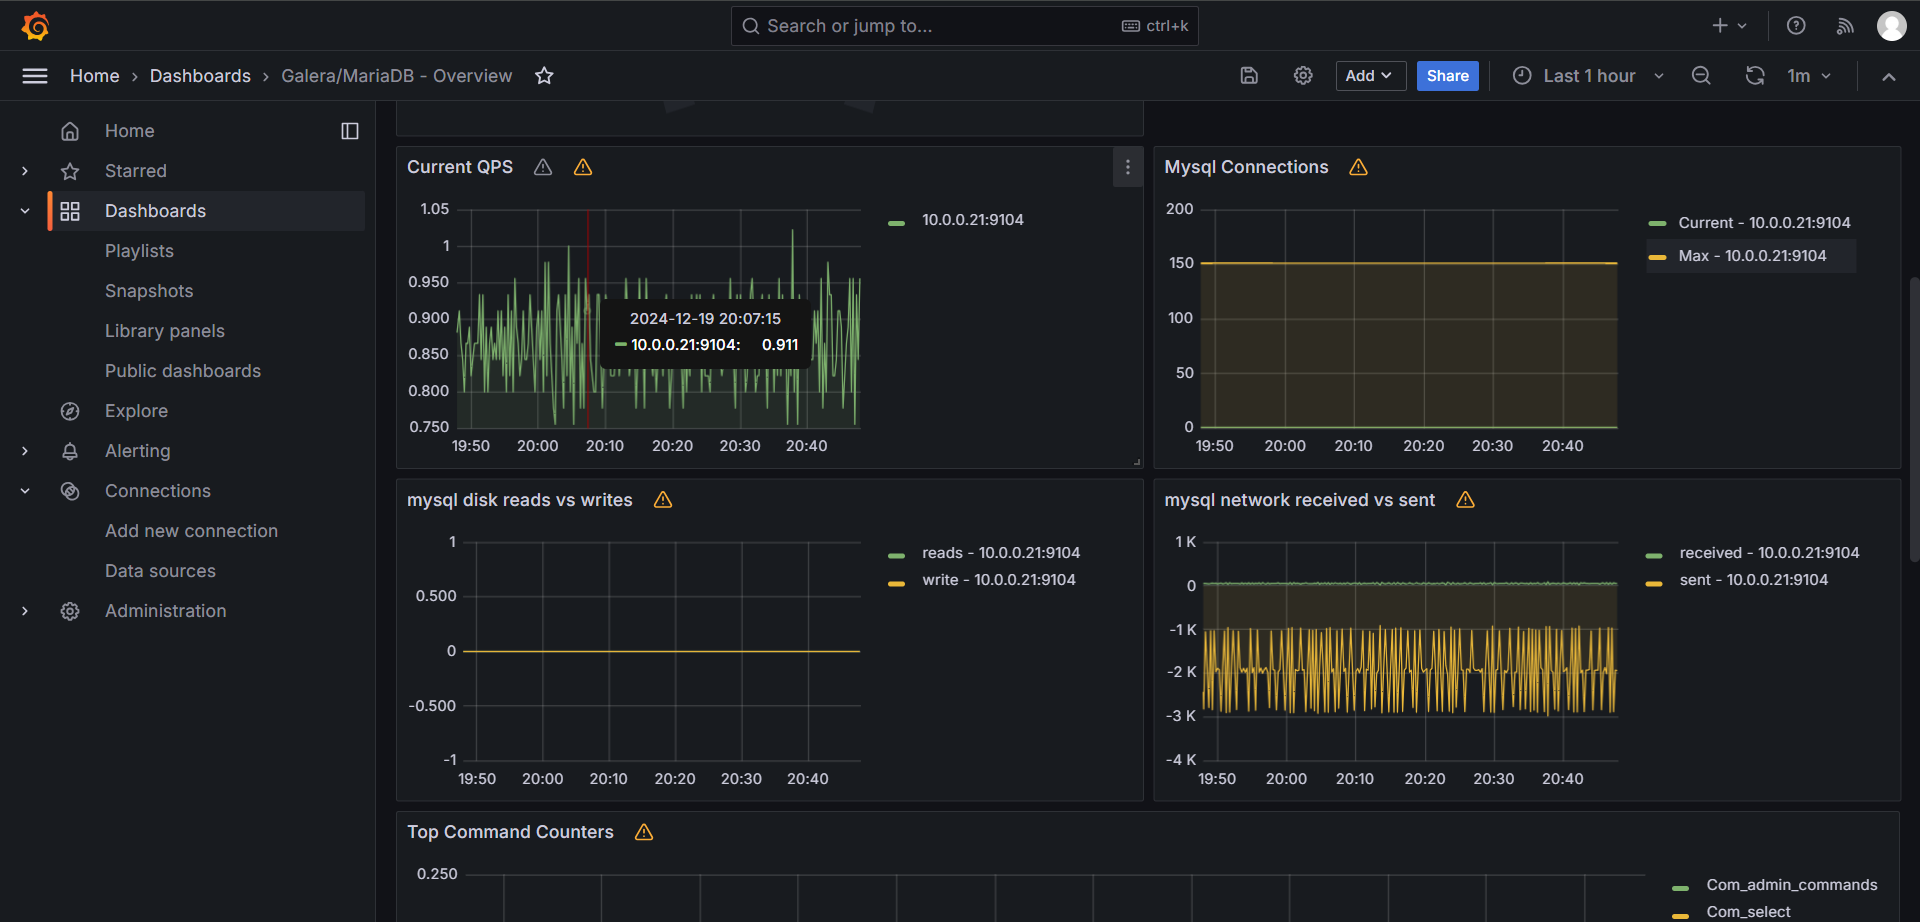Click the zoom out time range icon
Viewport: 1920px width, 922px height.
pyautogui.click(x=1700, y=76)
